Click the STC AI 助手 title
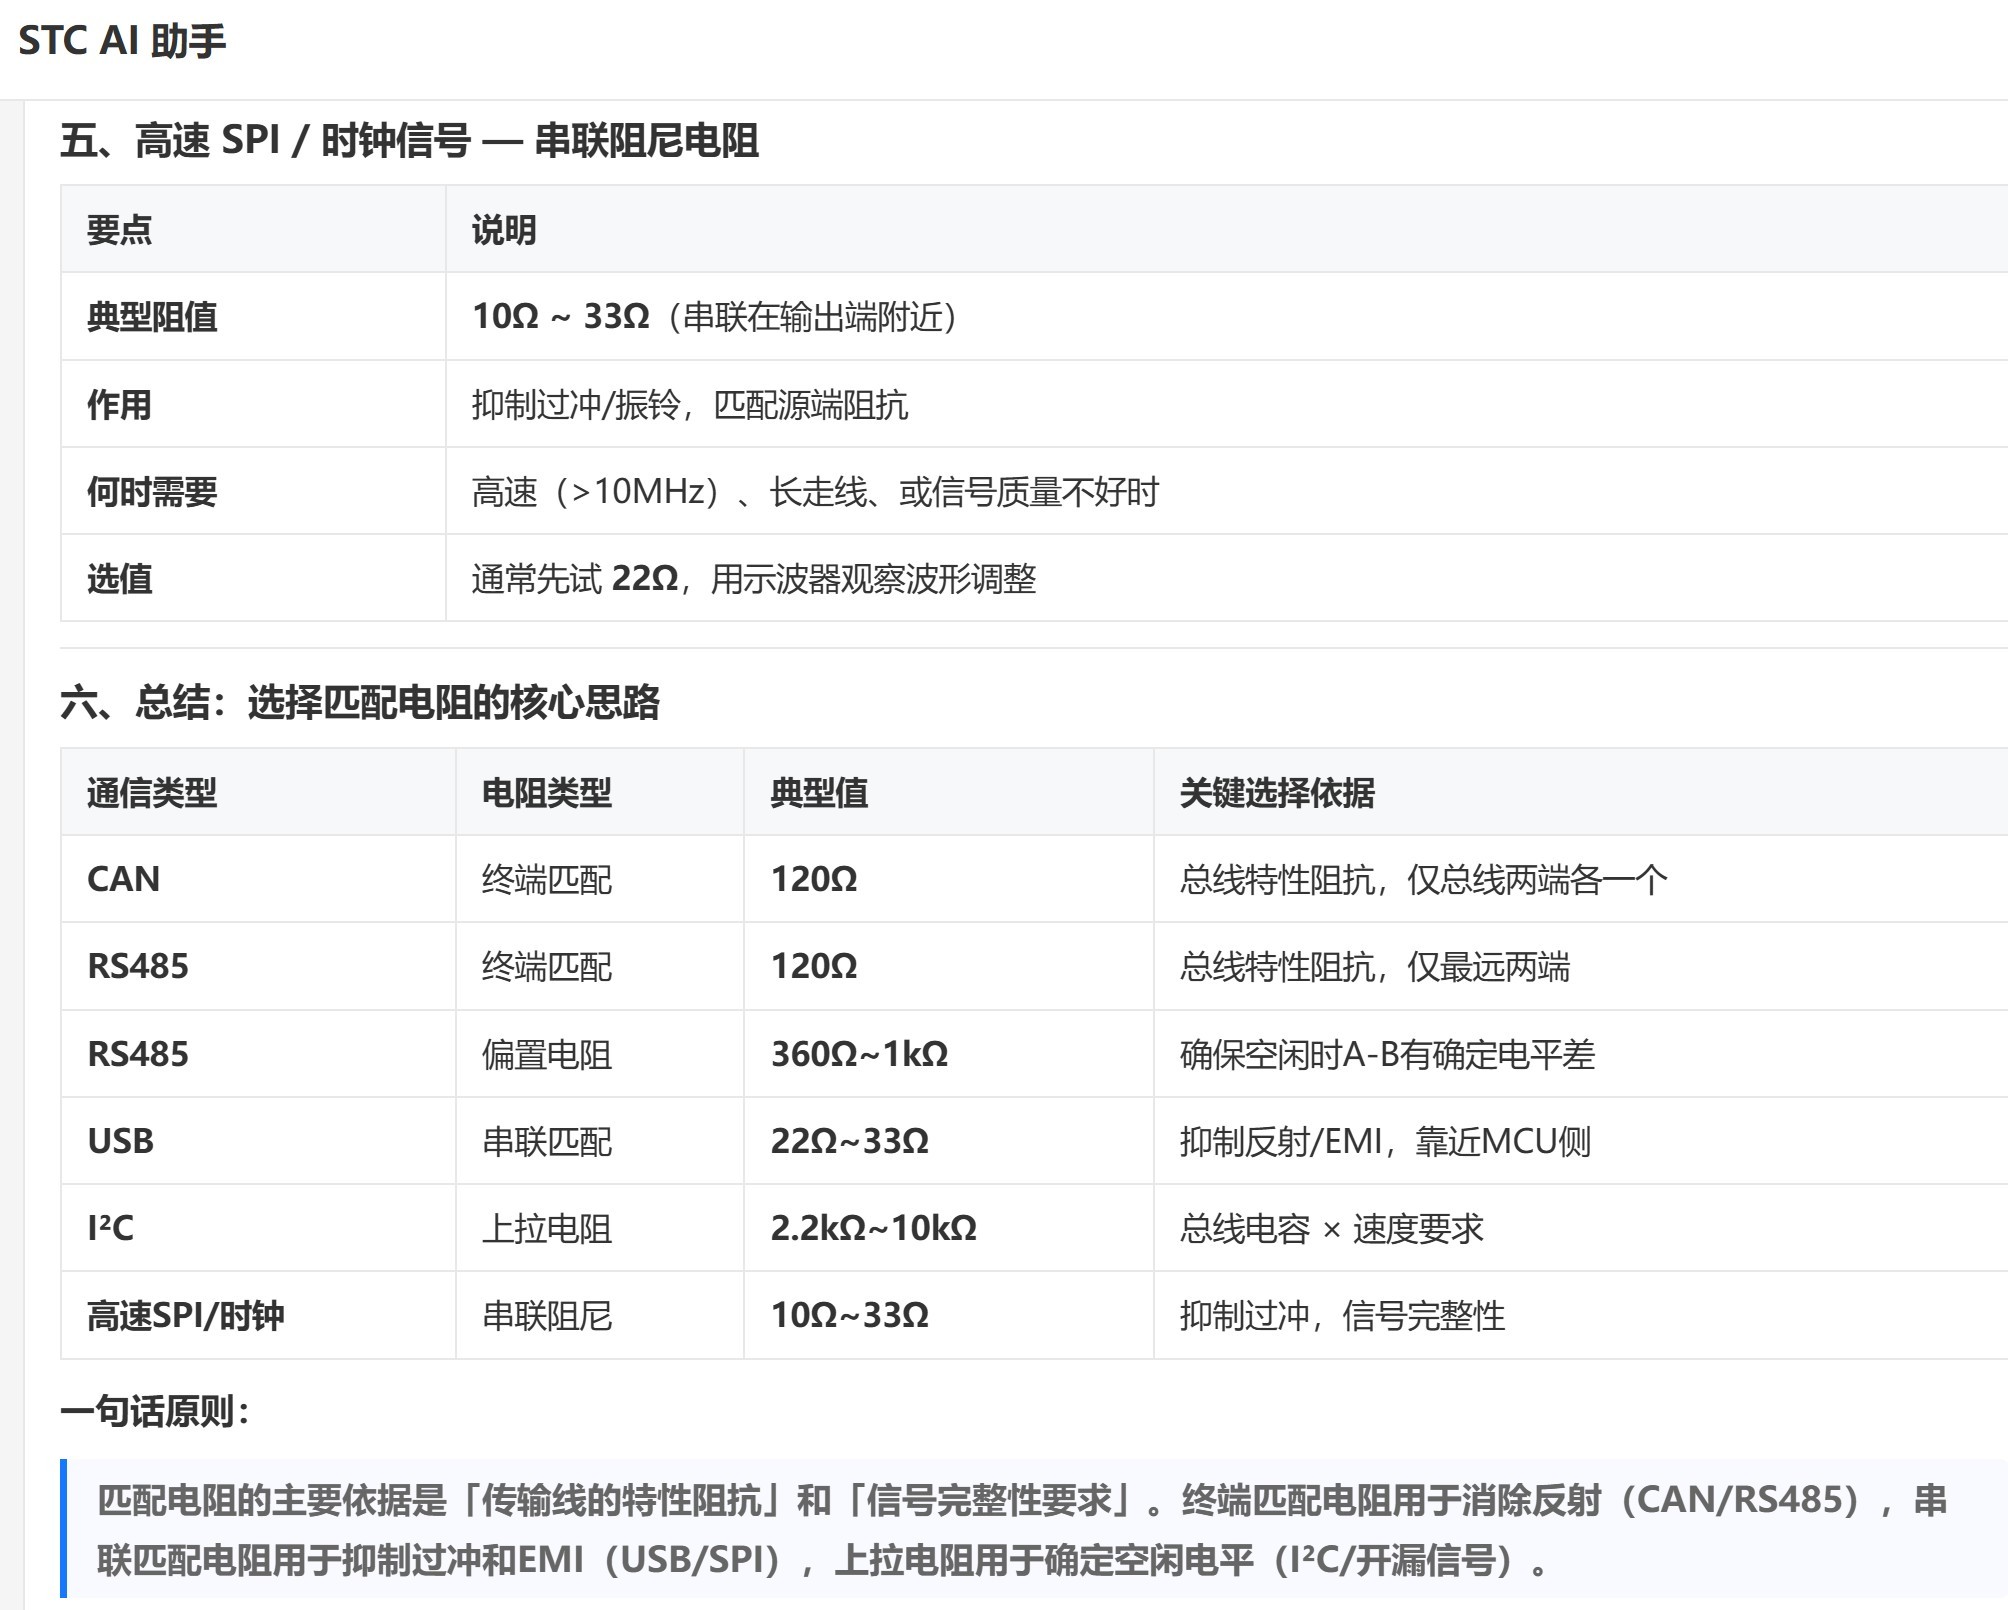 (x=122, y=41)
